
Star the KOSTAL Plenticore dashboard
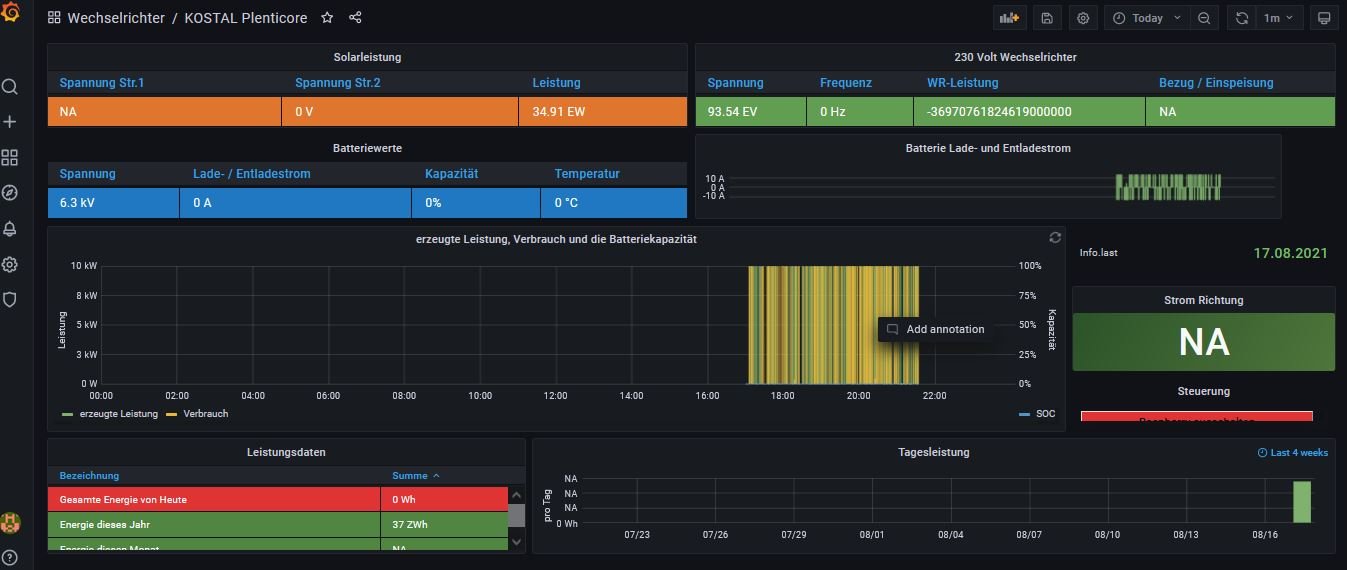[327, 18]
